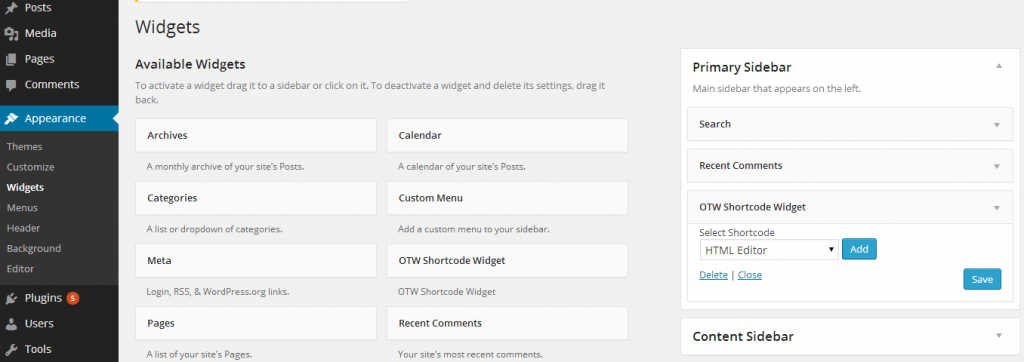Click the Posts pushpin icon

(x=11, y=8)
